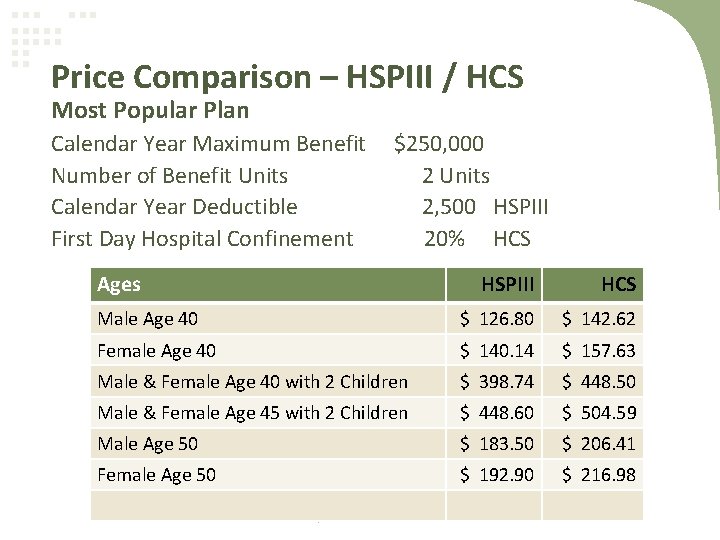
Task: Click the $183.50 price for Male Age 50
Action: (x=497, y=443)
